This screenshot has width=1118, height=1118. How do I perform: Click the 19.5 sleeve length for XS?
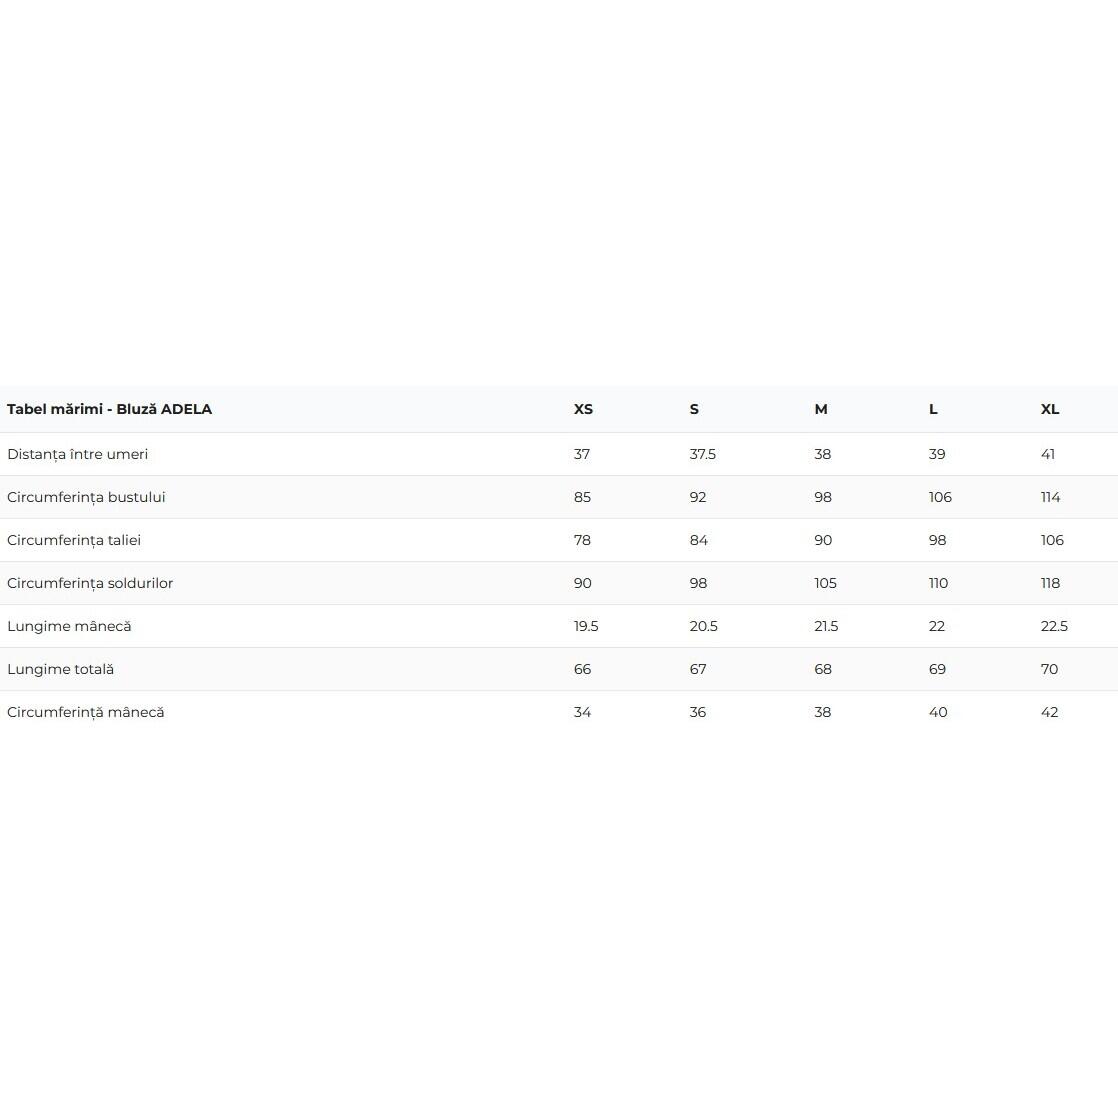[586, 626]
